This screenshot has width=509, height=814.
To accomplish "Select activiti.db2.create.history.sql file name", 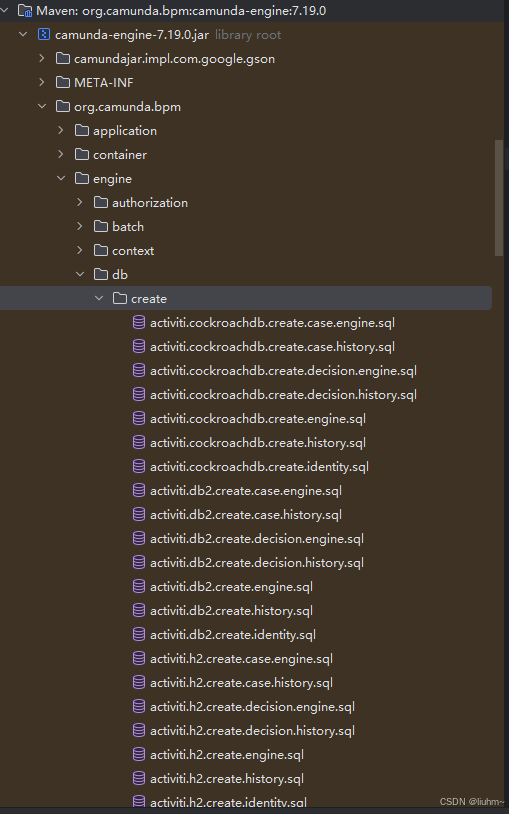I will pyautogui.click(x=231, y=610).
